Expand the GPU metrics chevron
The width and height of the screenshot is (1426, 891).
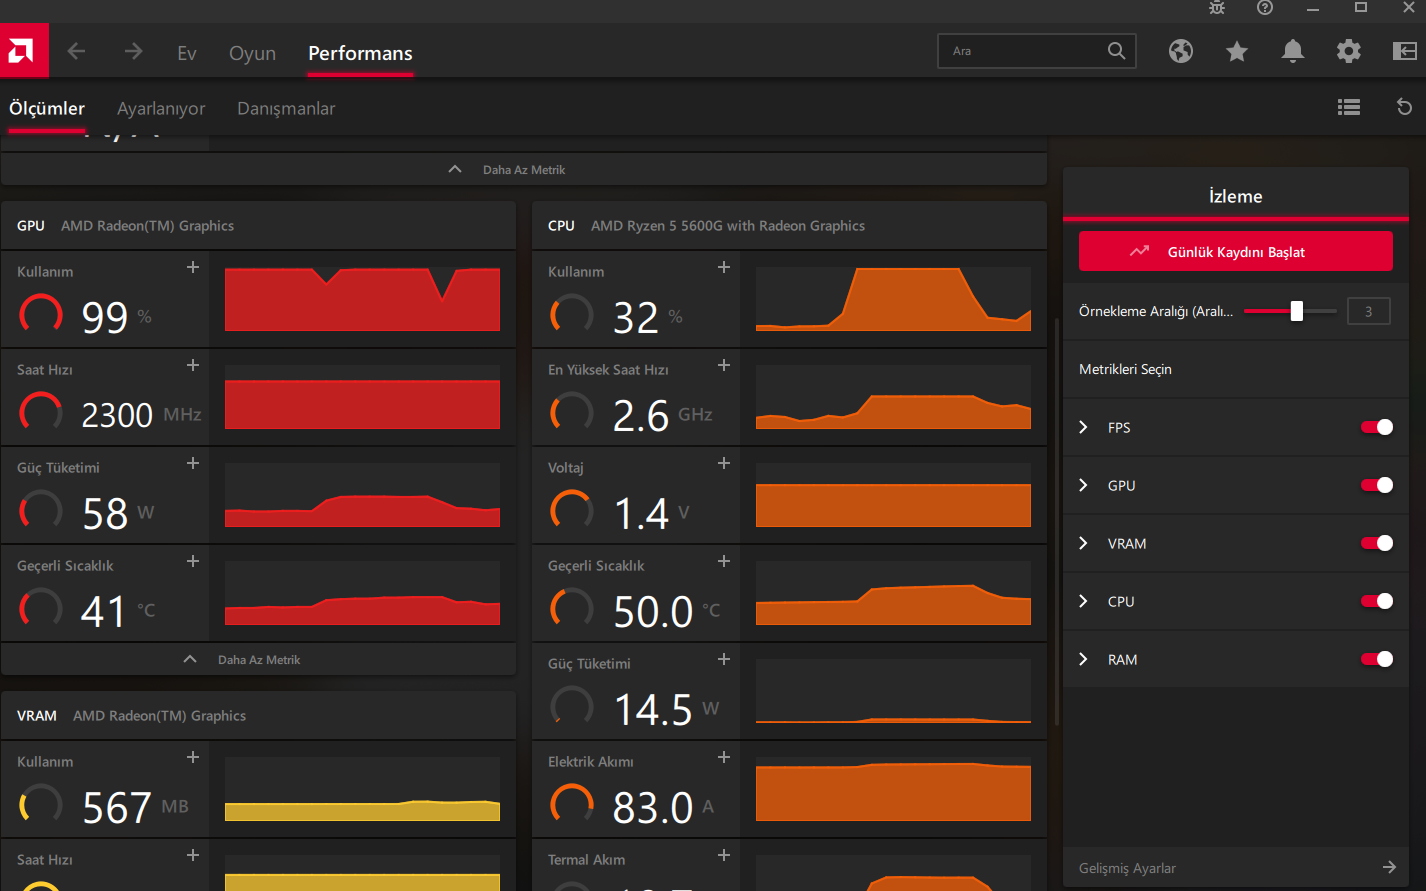point(1083,486)
